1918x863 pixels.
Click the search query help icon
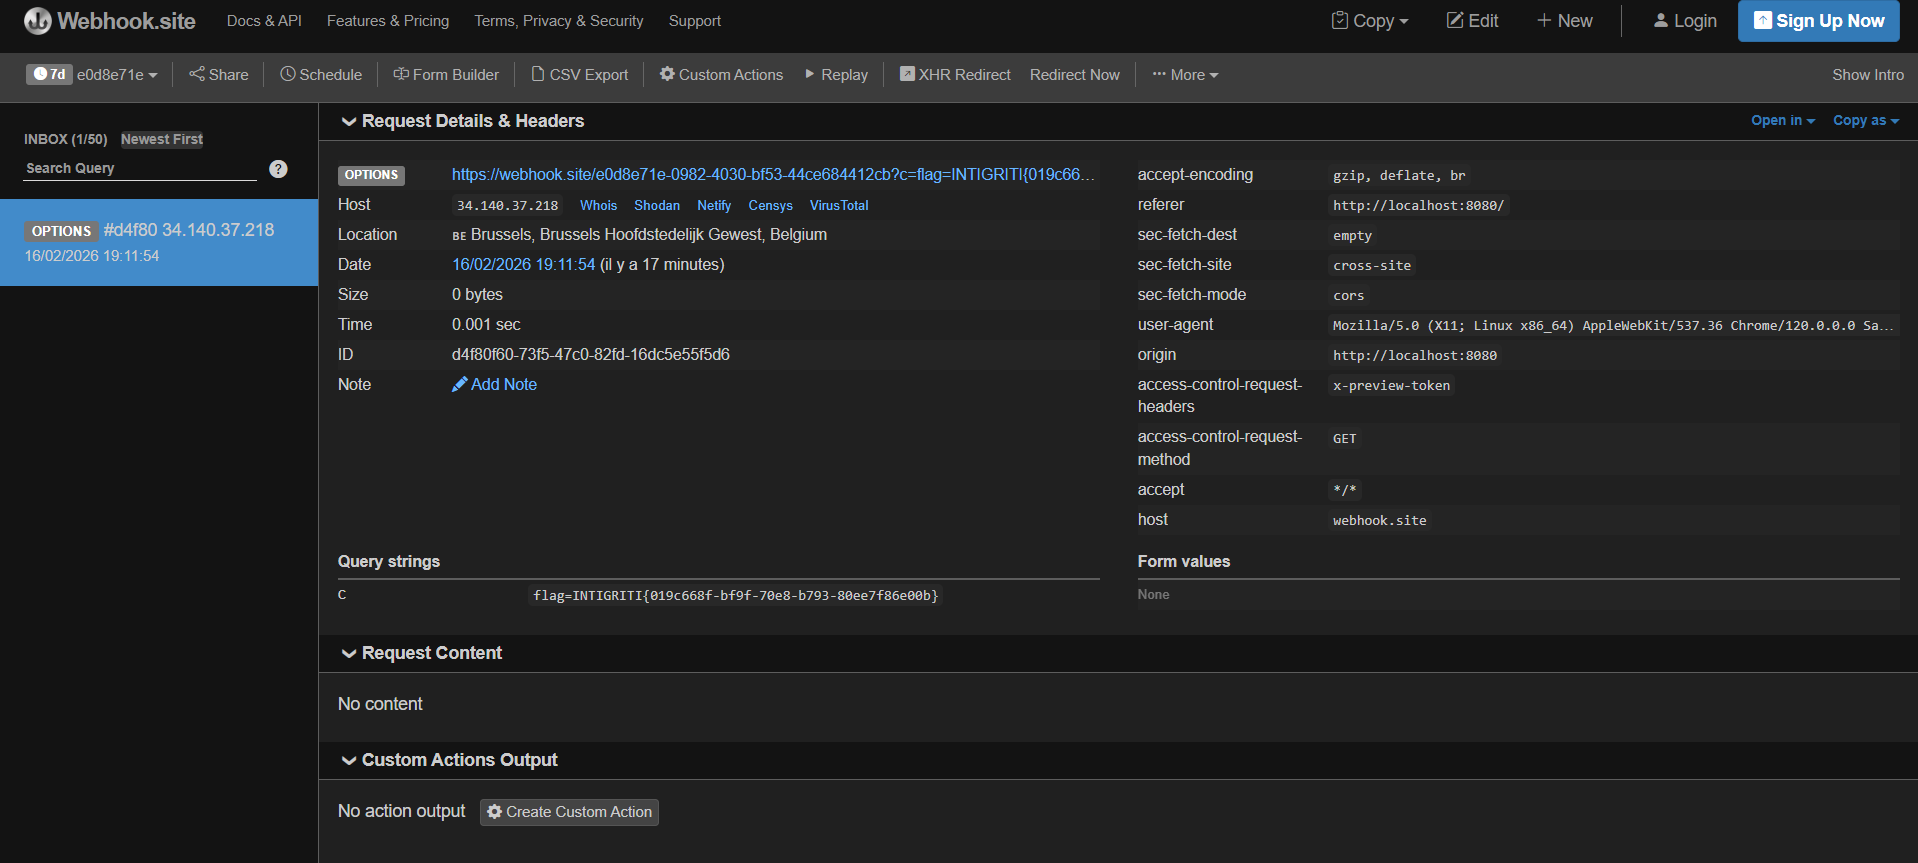pos(279,169)
